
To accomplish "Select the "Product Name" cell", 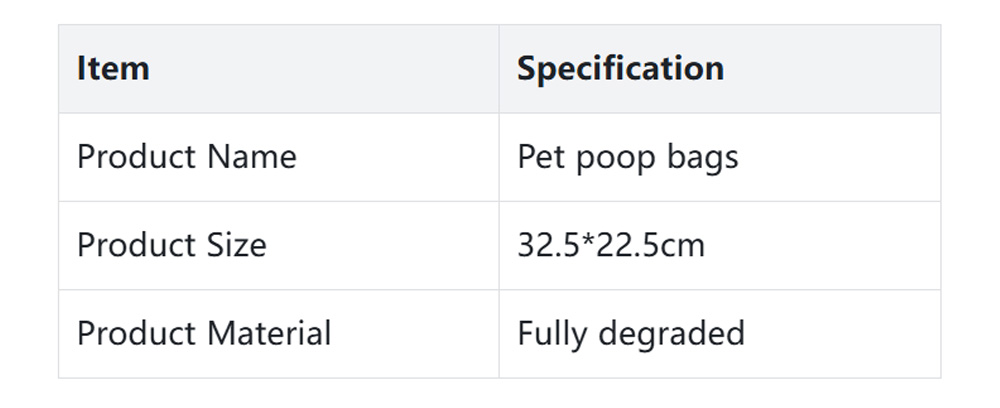I will point(186,157).
